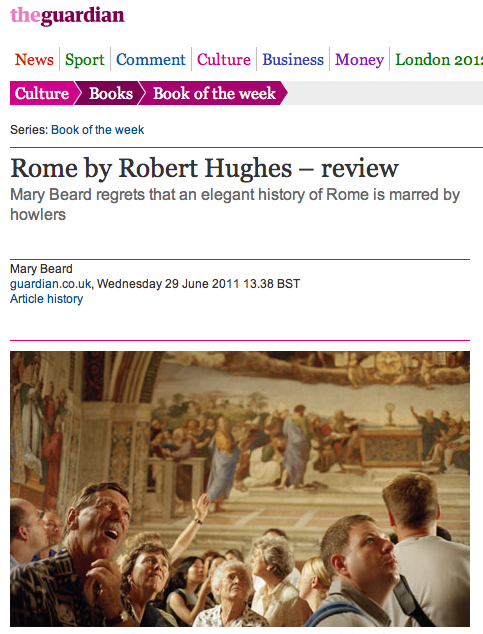Open the Book of the week breadcrumb

pyautogui.click(x=214, y=93)
